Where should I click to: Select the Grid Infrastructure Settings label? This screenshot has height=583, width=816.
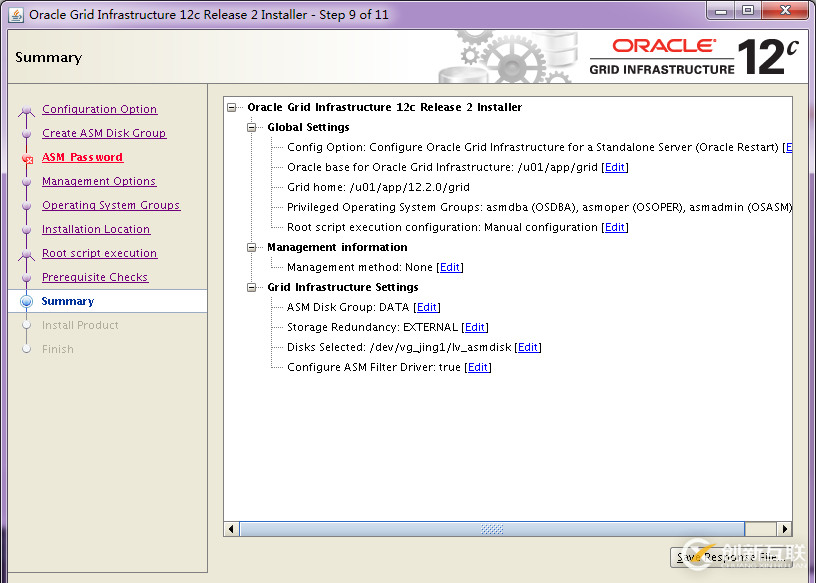343,287
